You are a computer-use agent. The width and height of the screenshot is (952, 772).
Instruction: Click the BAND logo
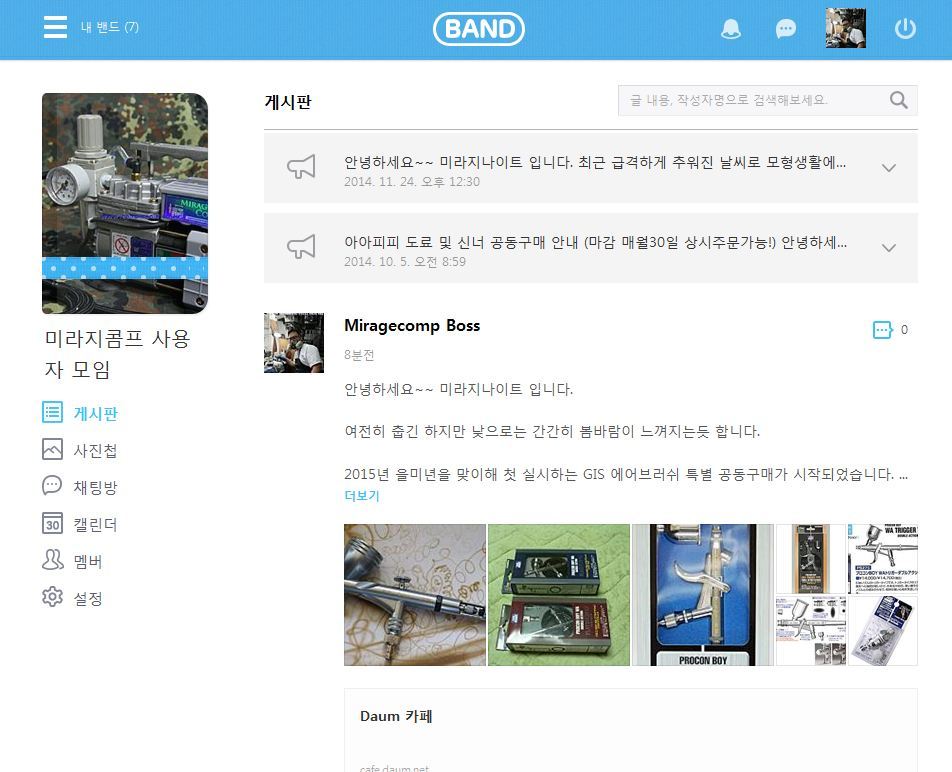[478, 29]
